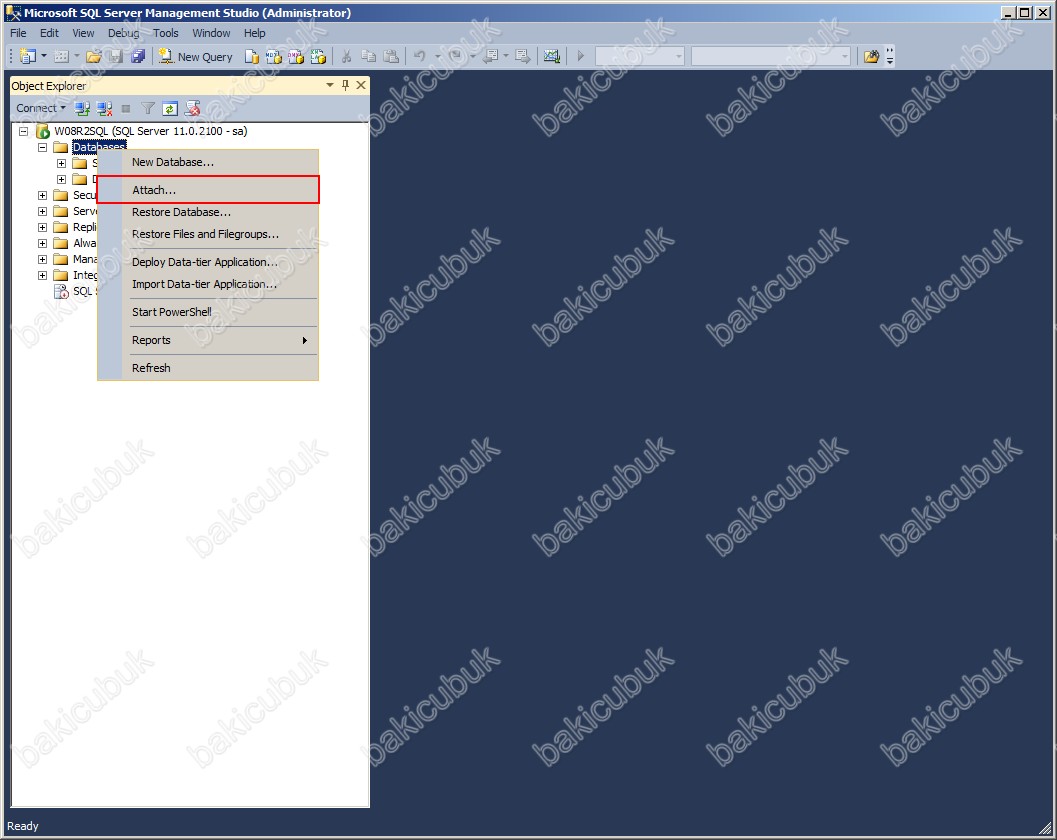
Task: Choose Restore Files and Filegroups...
Action: (x=208, y=235)
